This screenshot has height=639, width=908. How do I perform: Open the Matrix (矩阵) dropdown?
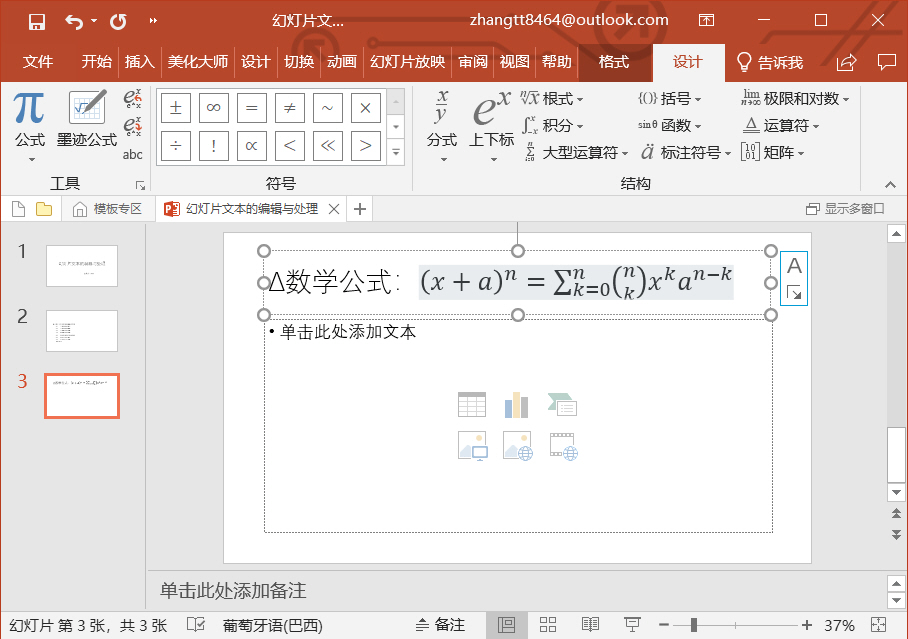[x=773, y=153]
